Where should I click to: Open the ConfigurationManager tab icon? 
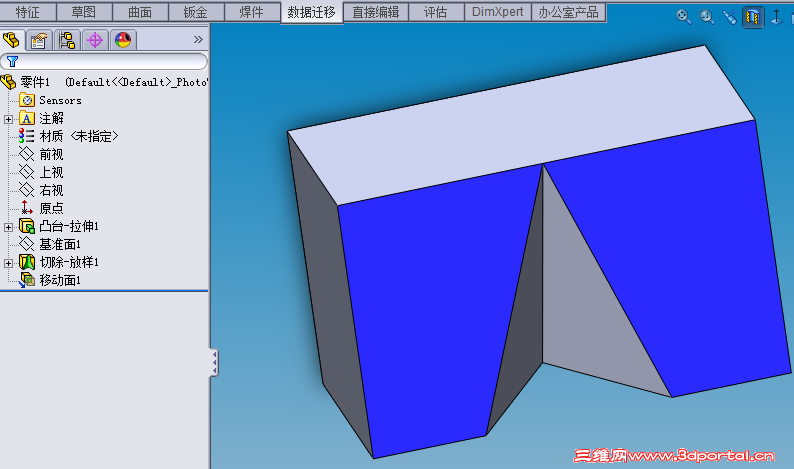pyautogui.click(x=67, y=40)
